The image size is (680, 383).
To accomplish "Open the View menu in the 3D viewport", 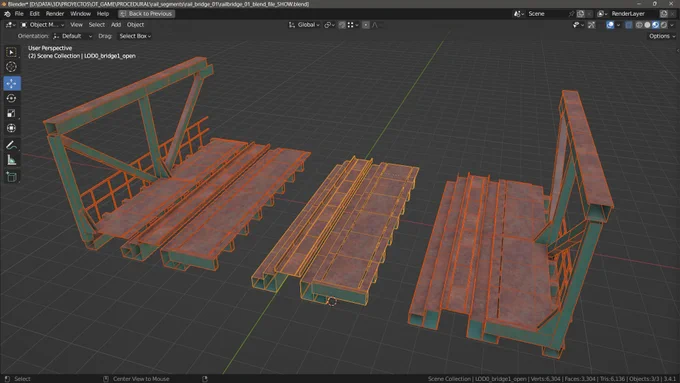I will tap(76, 25).
